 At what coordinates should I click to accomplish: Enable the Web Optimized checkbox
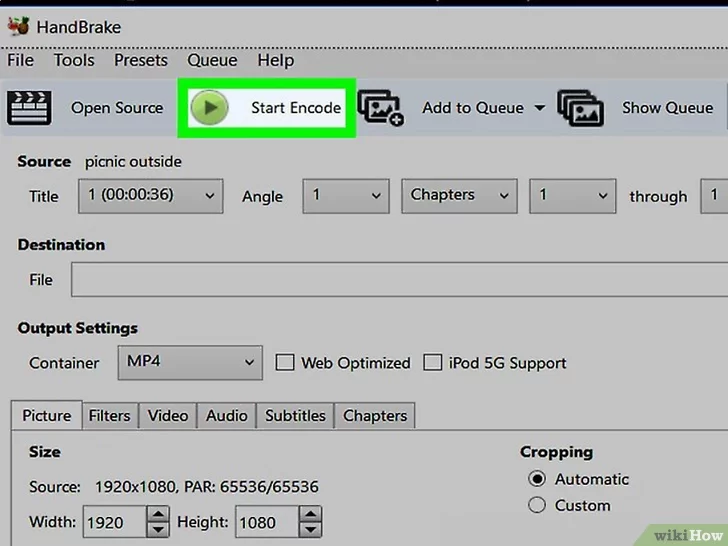click(285, 363)
